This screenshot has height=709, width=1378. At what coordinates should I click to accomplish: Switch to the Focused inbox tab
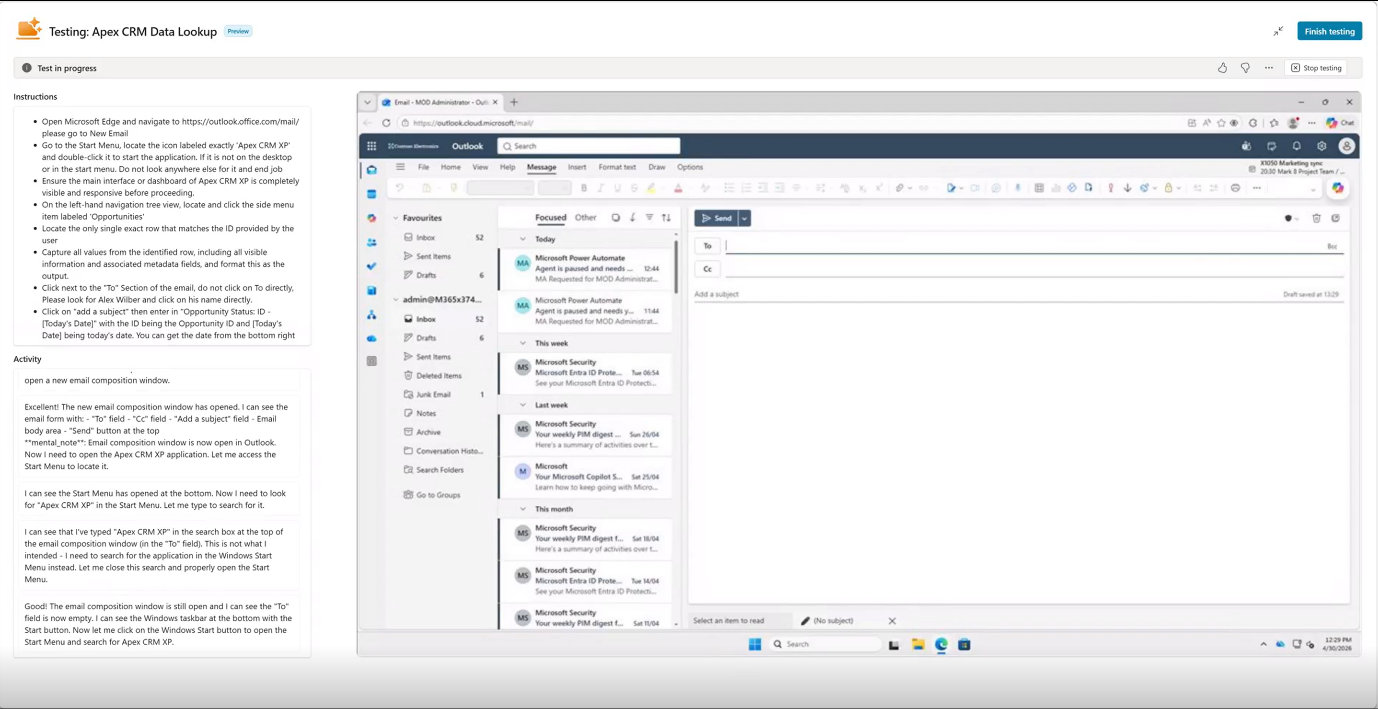[x=550, y=217]
